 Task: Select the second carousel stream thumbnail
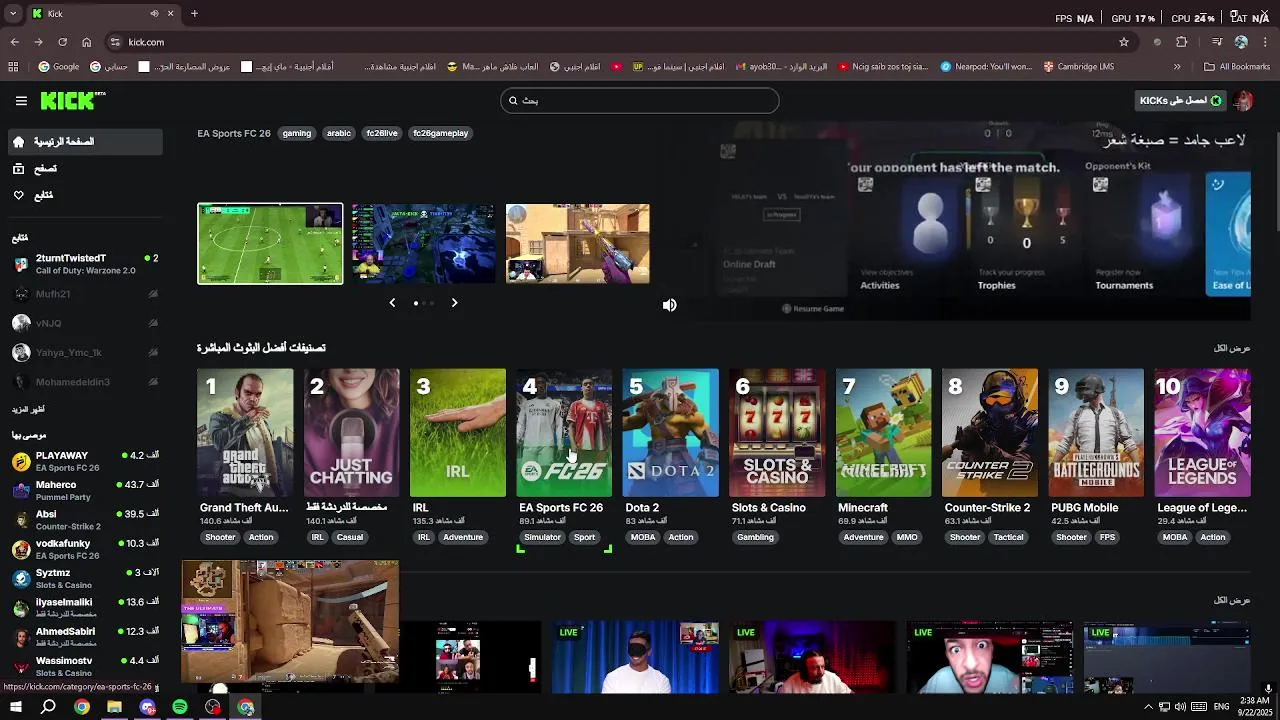[x=423, y=244]
